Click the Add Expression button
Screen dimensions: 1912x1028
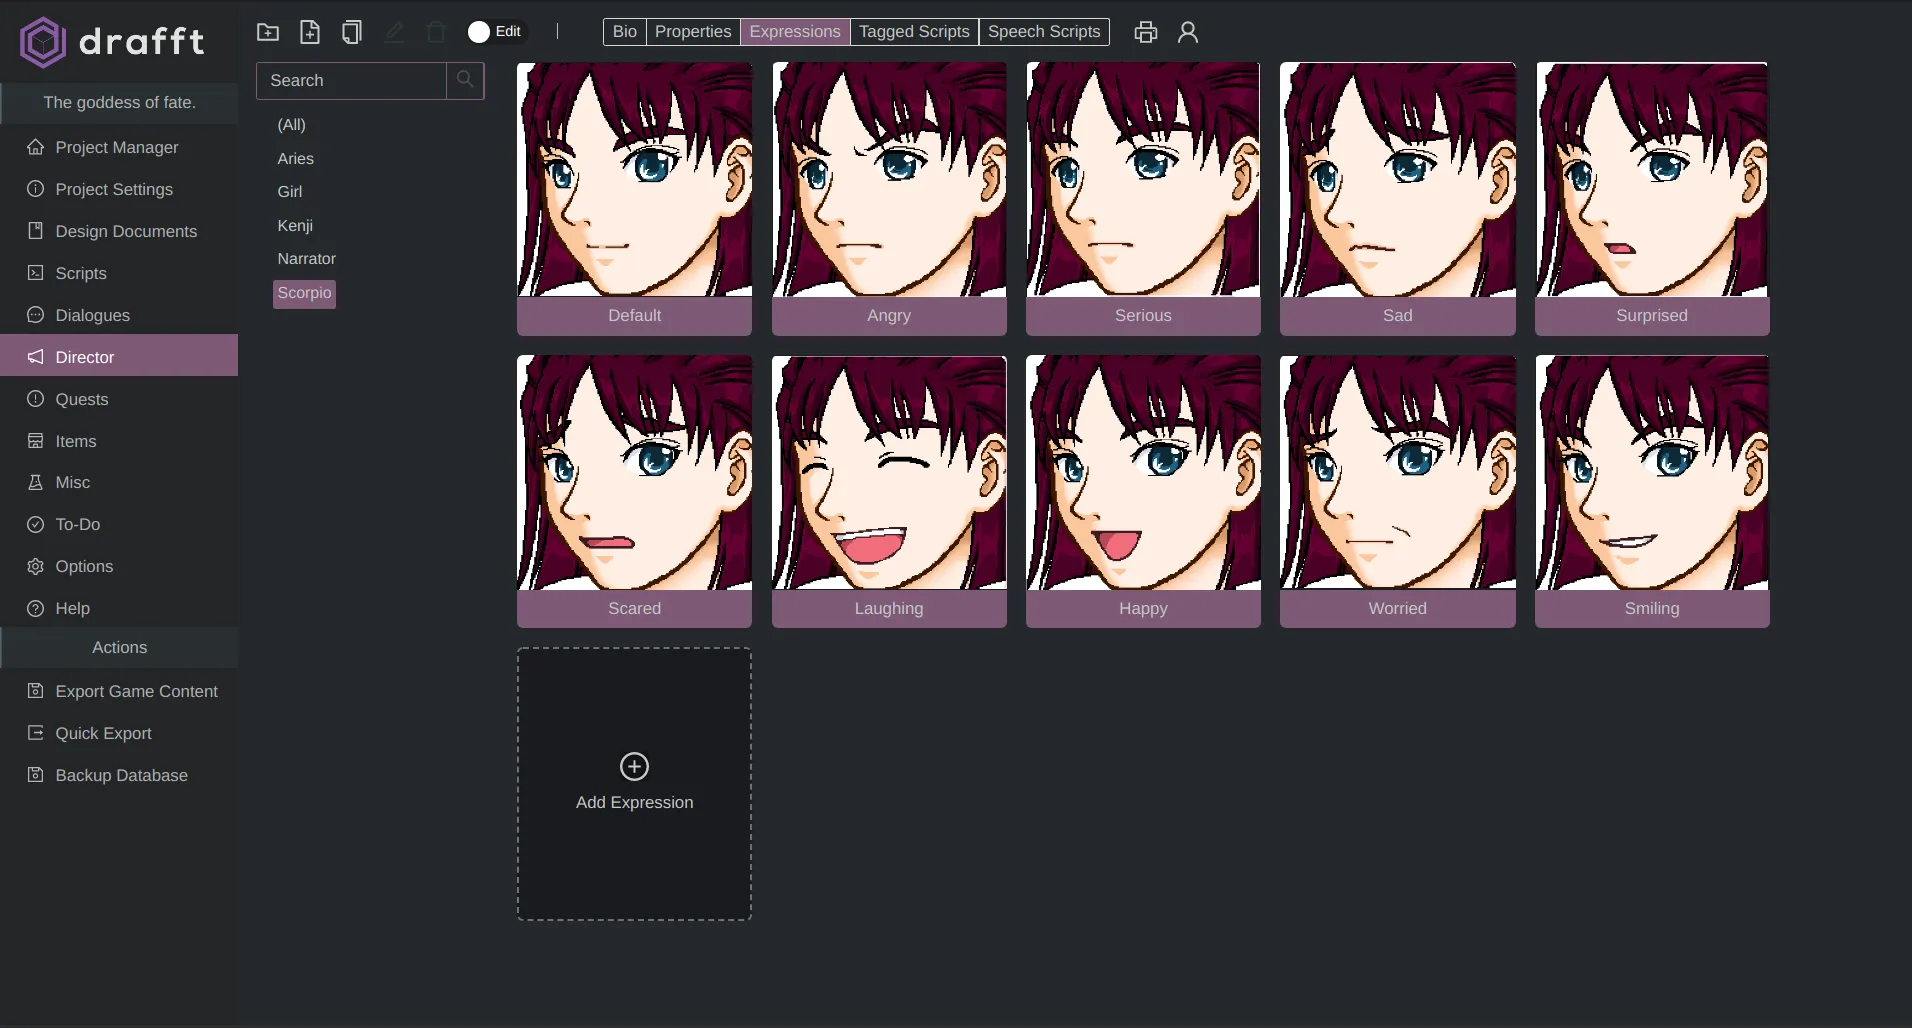tap(634, 784)
